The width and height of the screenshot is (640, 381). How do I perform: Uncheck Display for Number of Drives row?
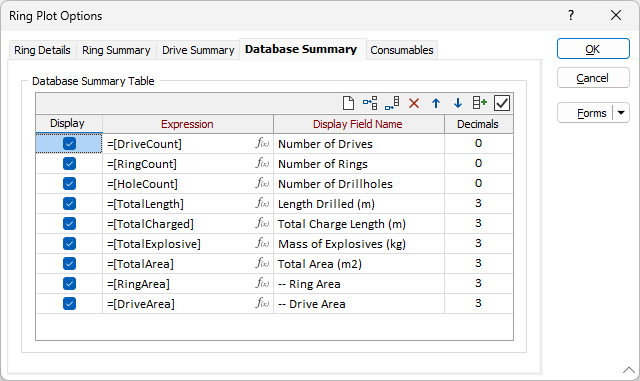tap(69, 143)
